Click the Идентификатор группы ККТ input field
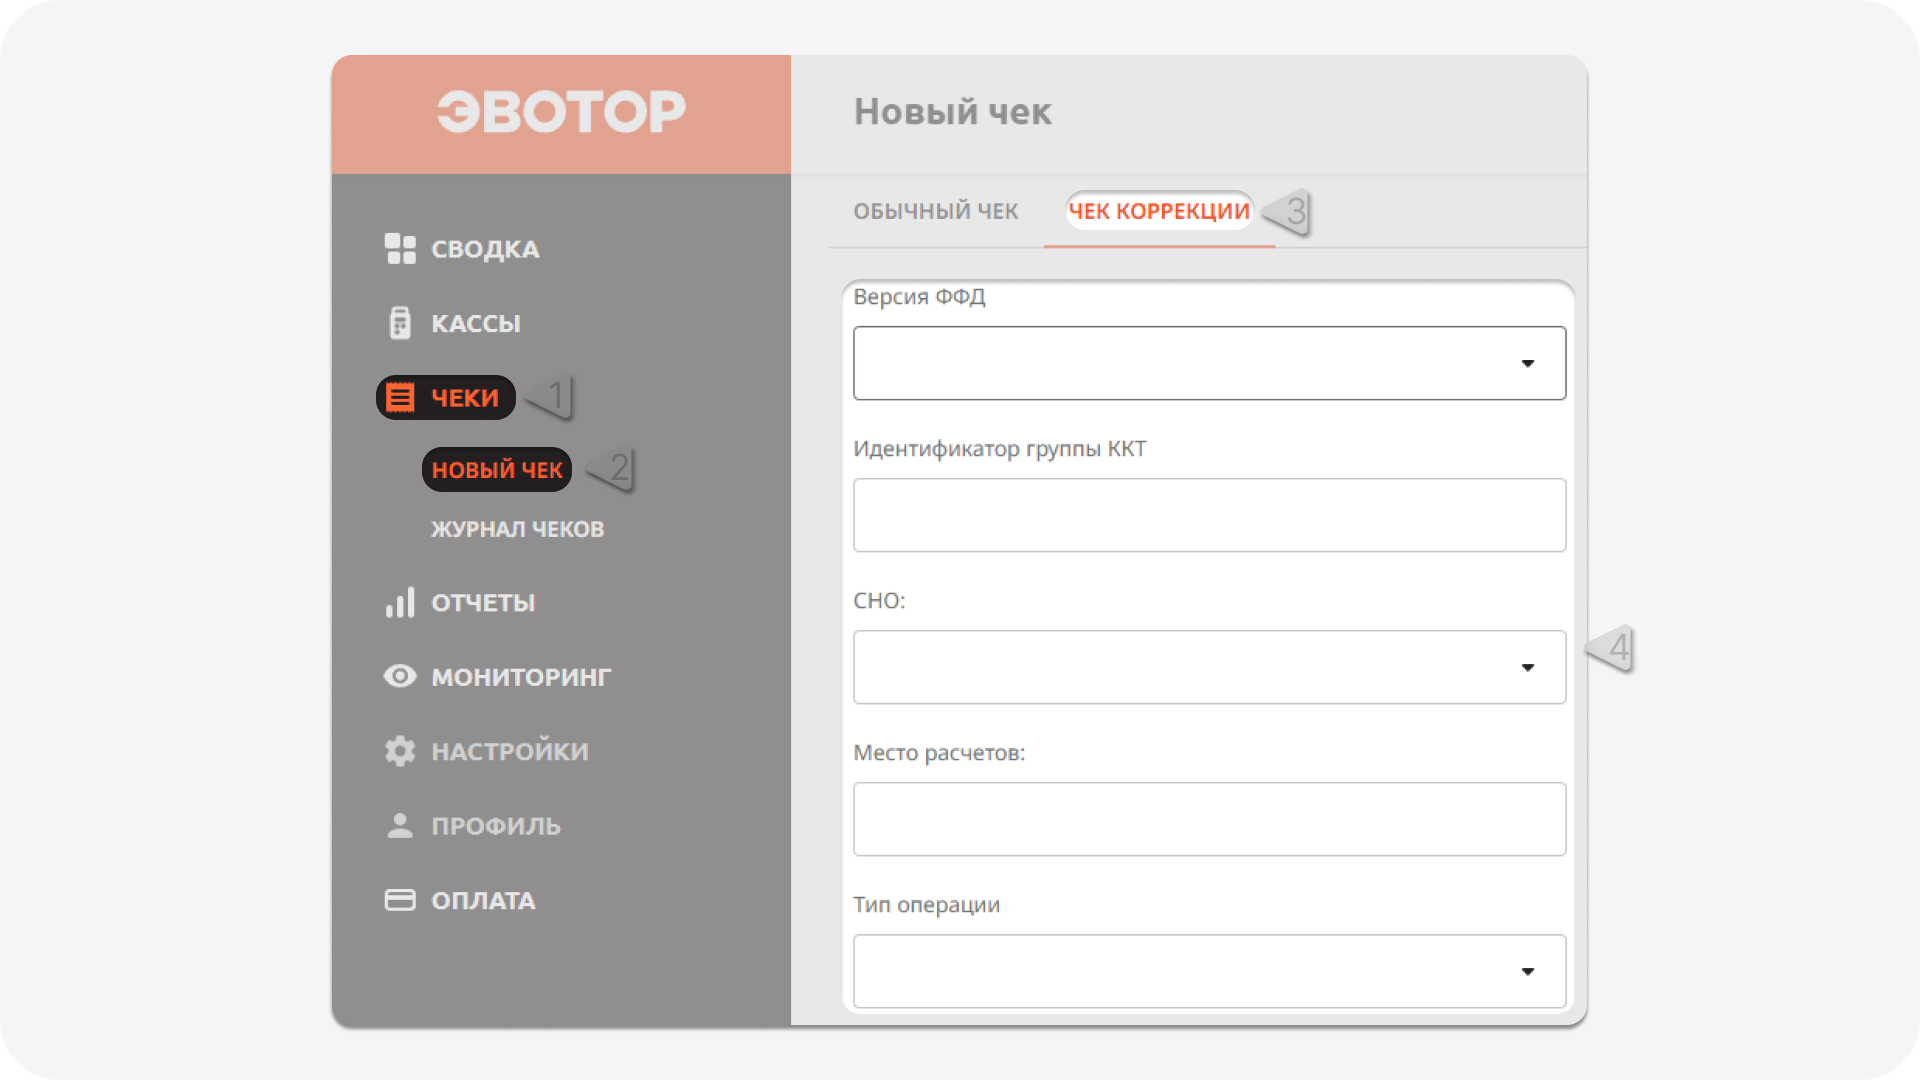The width and height of the screenshot is (1920, 1080). tap(1209, 515)
